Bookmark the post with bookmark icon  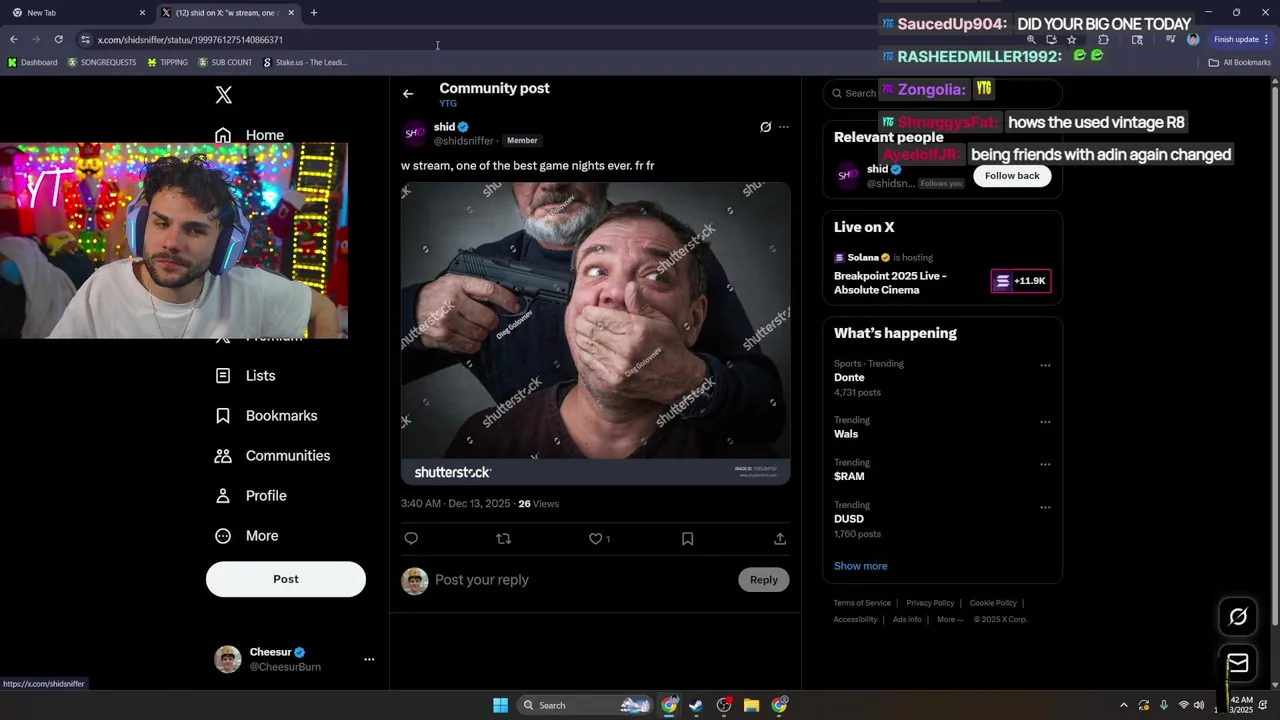pyautogui.click(x=688, y=538)
